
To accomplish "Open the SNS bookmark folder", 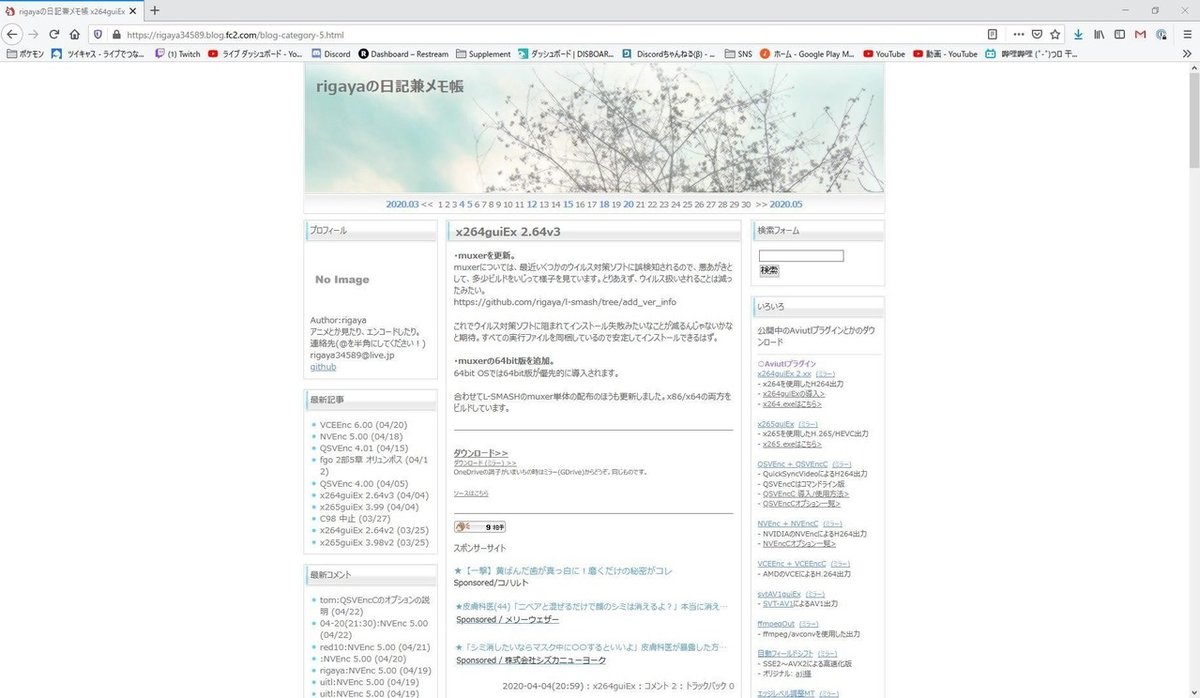I will click(x=738, y=54).
